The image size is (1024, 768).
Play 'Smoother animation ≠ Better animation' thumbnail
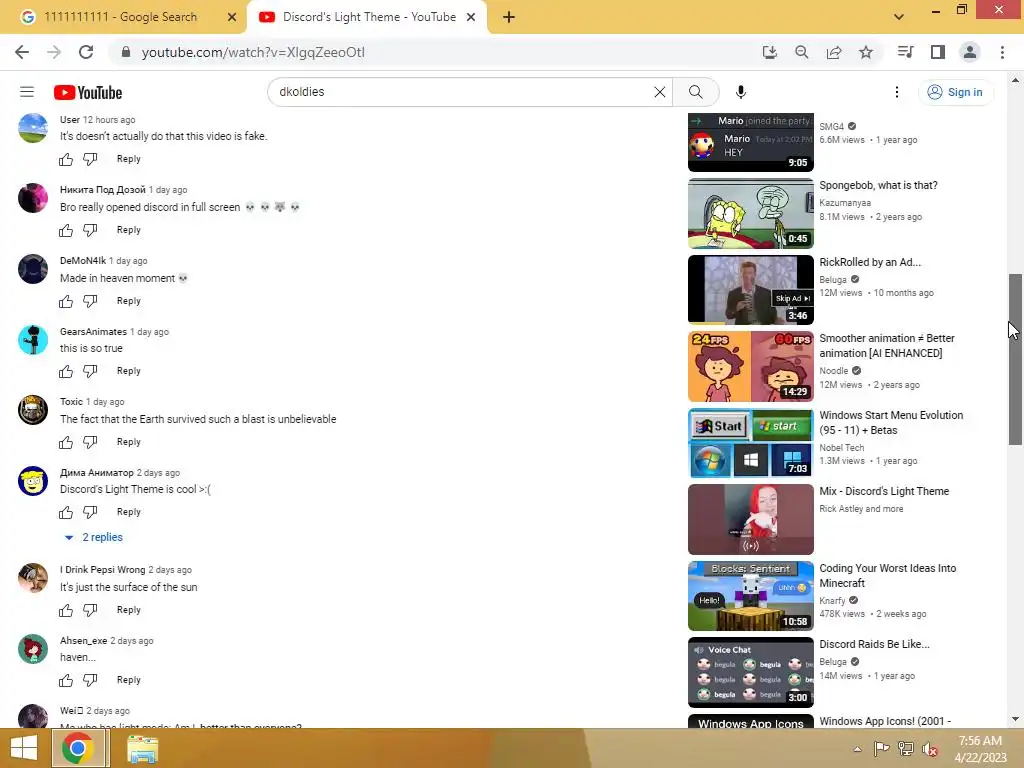click(x=751, y=366)
